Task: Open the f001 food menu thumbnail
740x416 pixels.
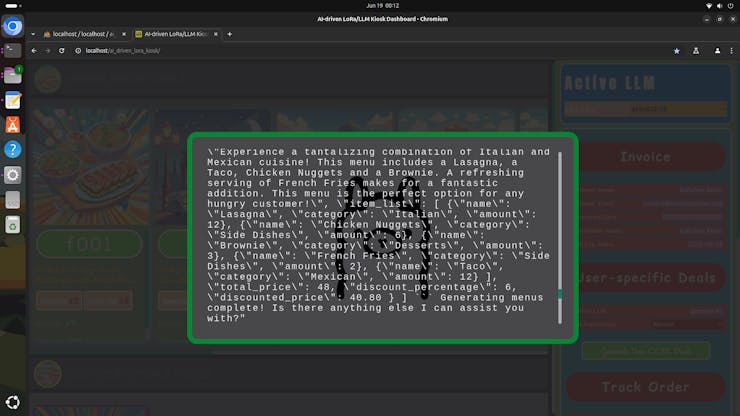Action: click(x=90, y=166)
